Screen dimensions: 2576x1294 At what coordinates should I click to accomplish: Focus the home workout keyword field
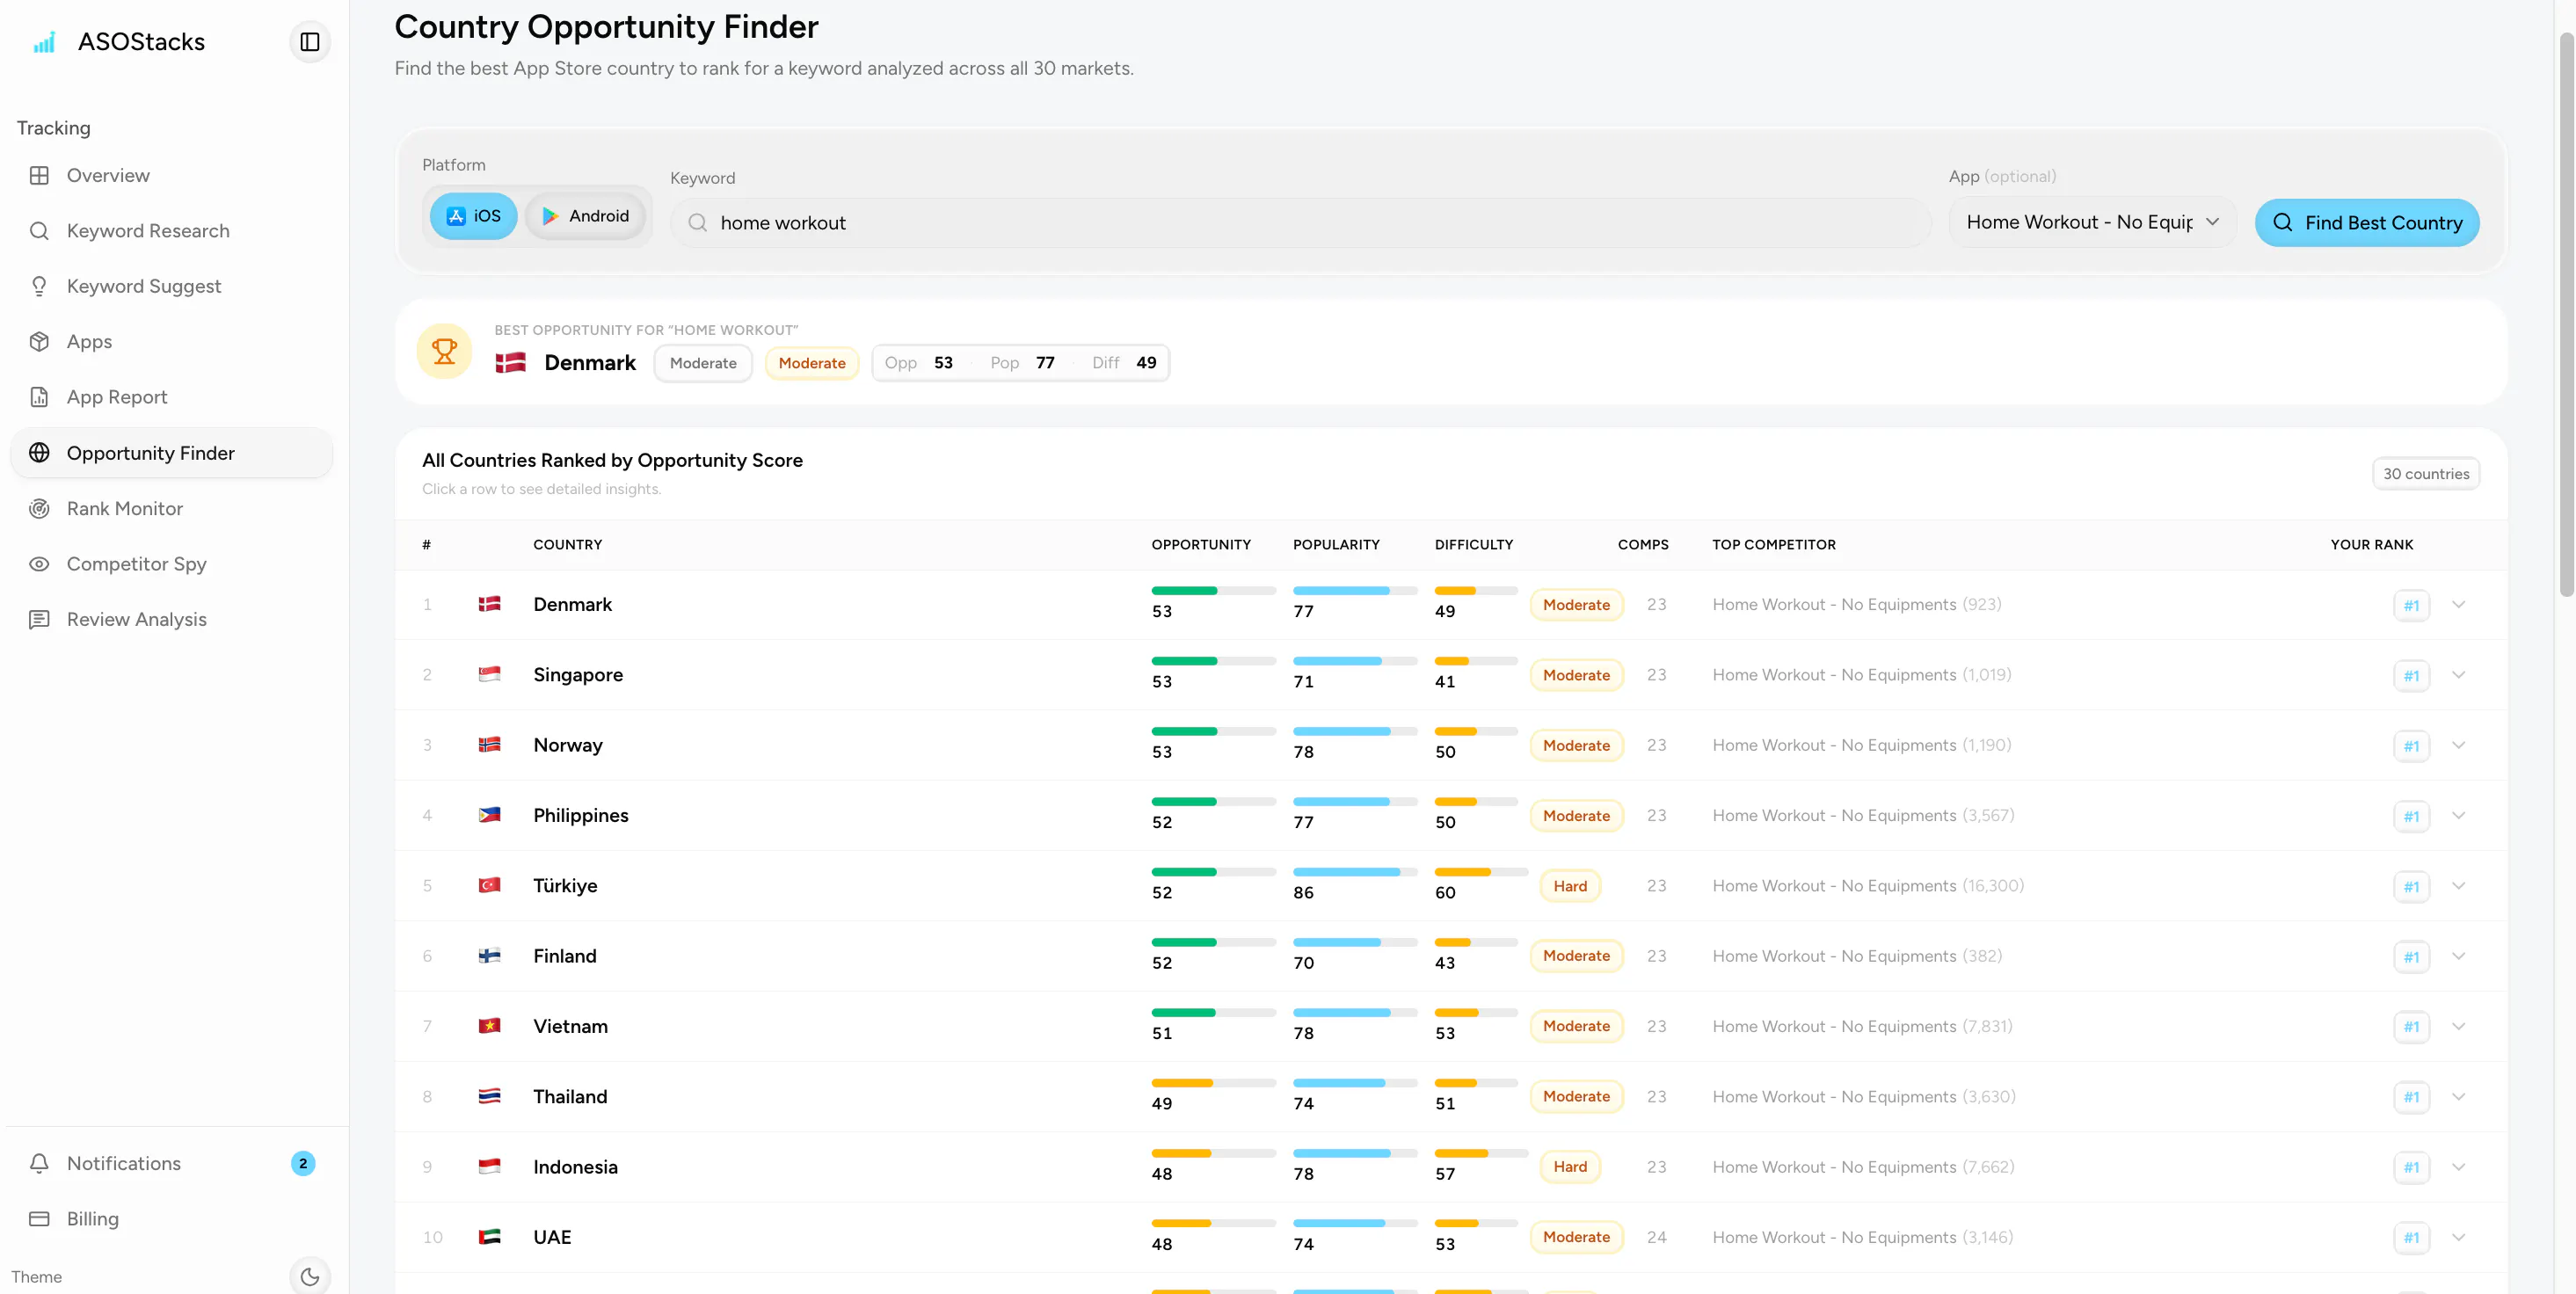(1301, 223)
